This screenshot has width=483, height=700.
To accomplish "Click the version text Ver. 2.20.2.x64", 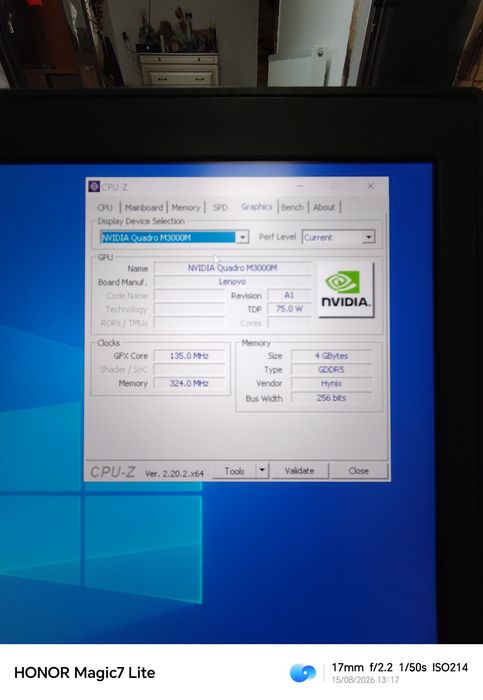I will [174, 473].
